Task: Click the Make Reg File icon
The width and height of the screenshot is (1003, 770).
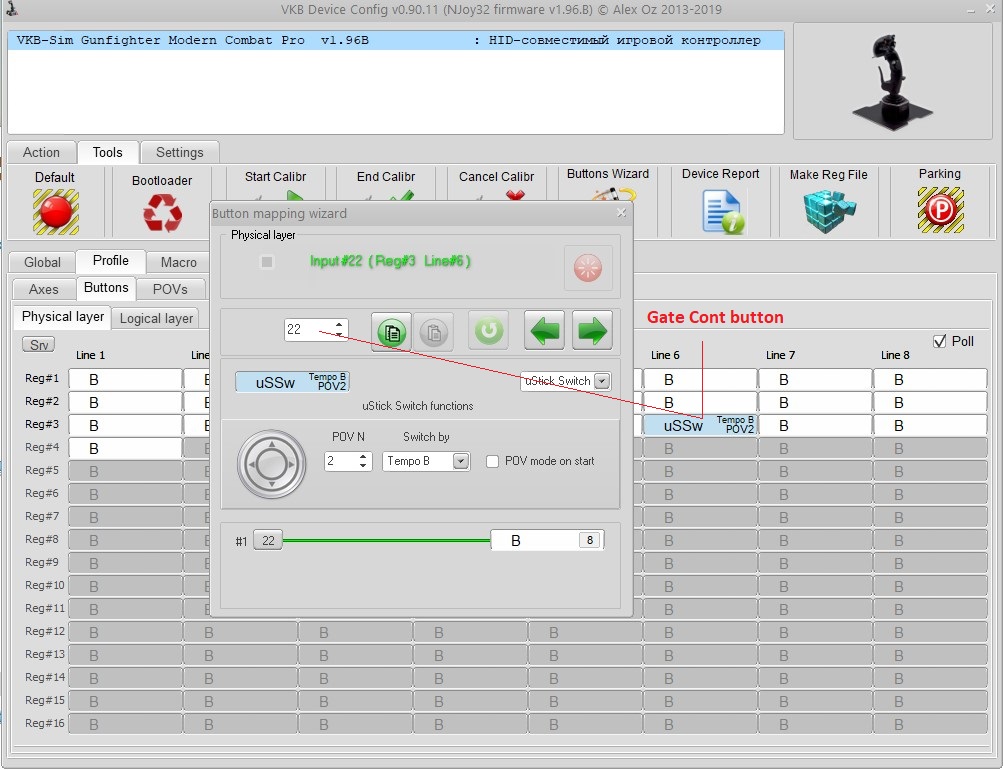Action: click(828, 211)
